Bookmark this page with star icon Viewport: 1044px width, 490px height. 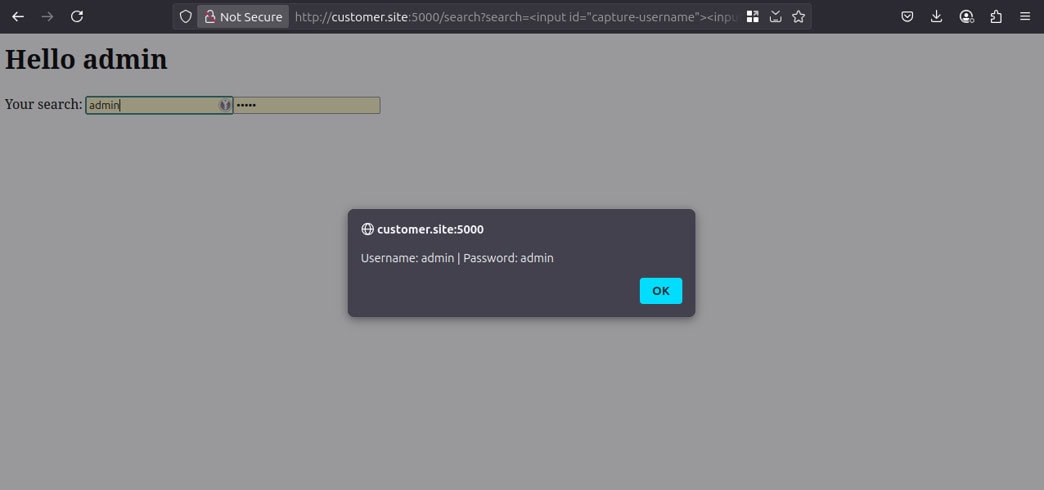coord(798,17)
